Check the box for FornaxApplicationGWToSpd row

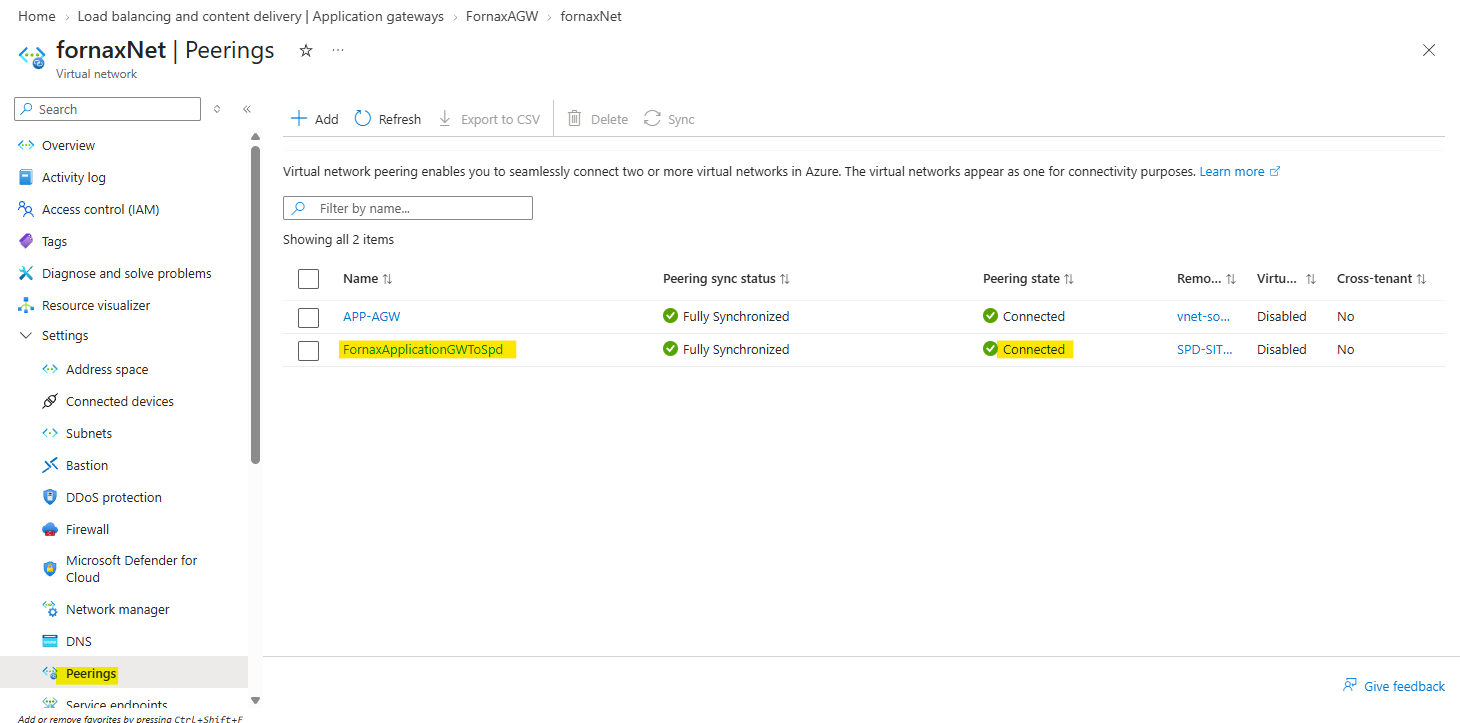click(x=308, y=351)
